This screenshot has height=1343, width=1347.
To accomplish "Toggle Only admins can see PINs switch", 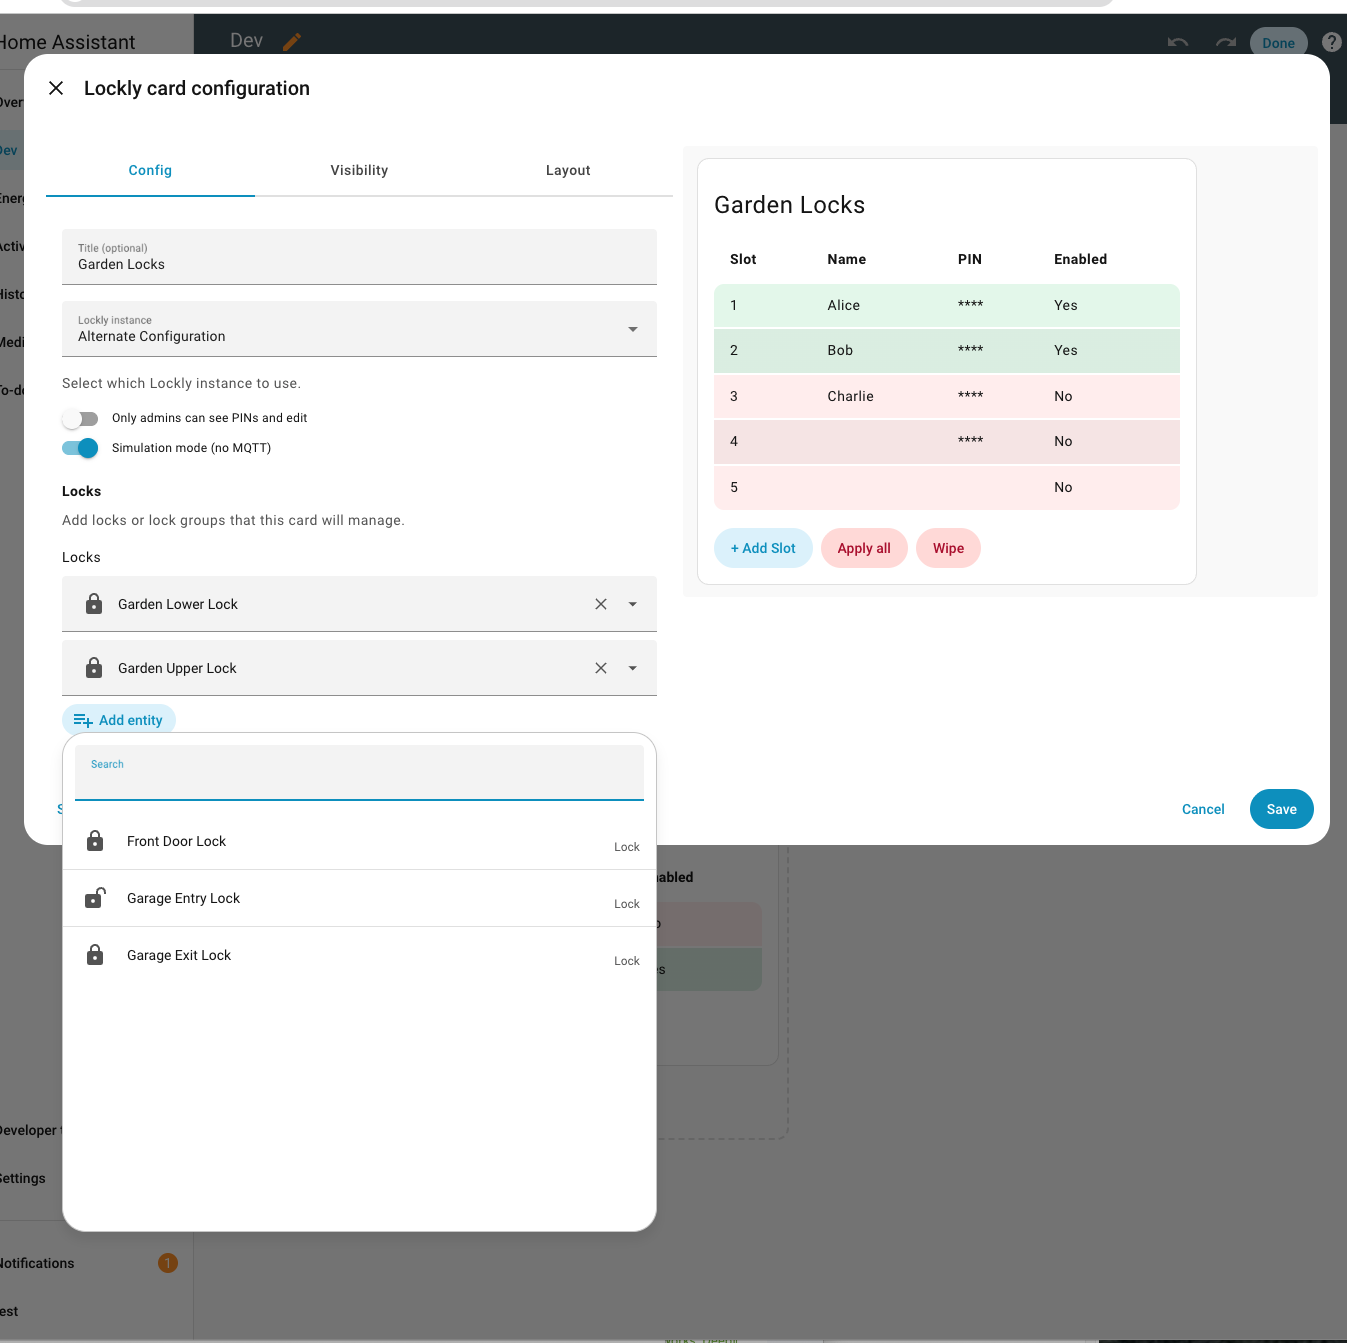I will (80, 418).
